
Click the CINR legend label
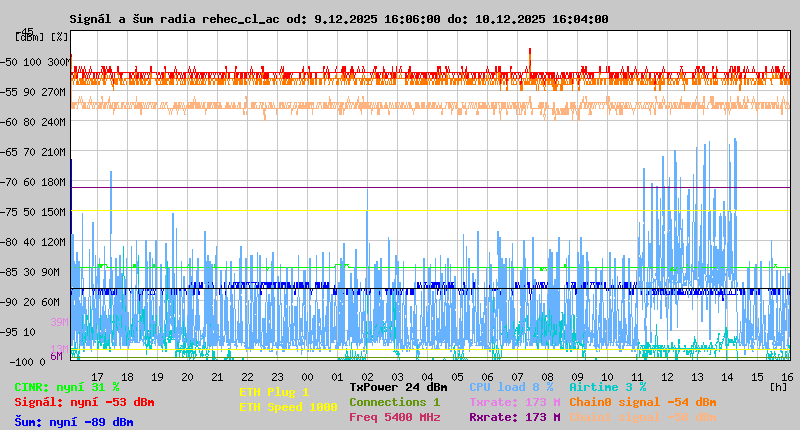tap(66, 386)
